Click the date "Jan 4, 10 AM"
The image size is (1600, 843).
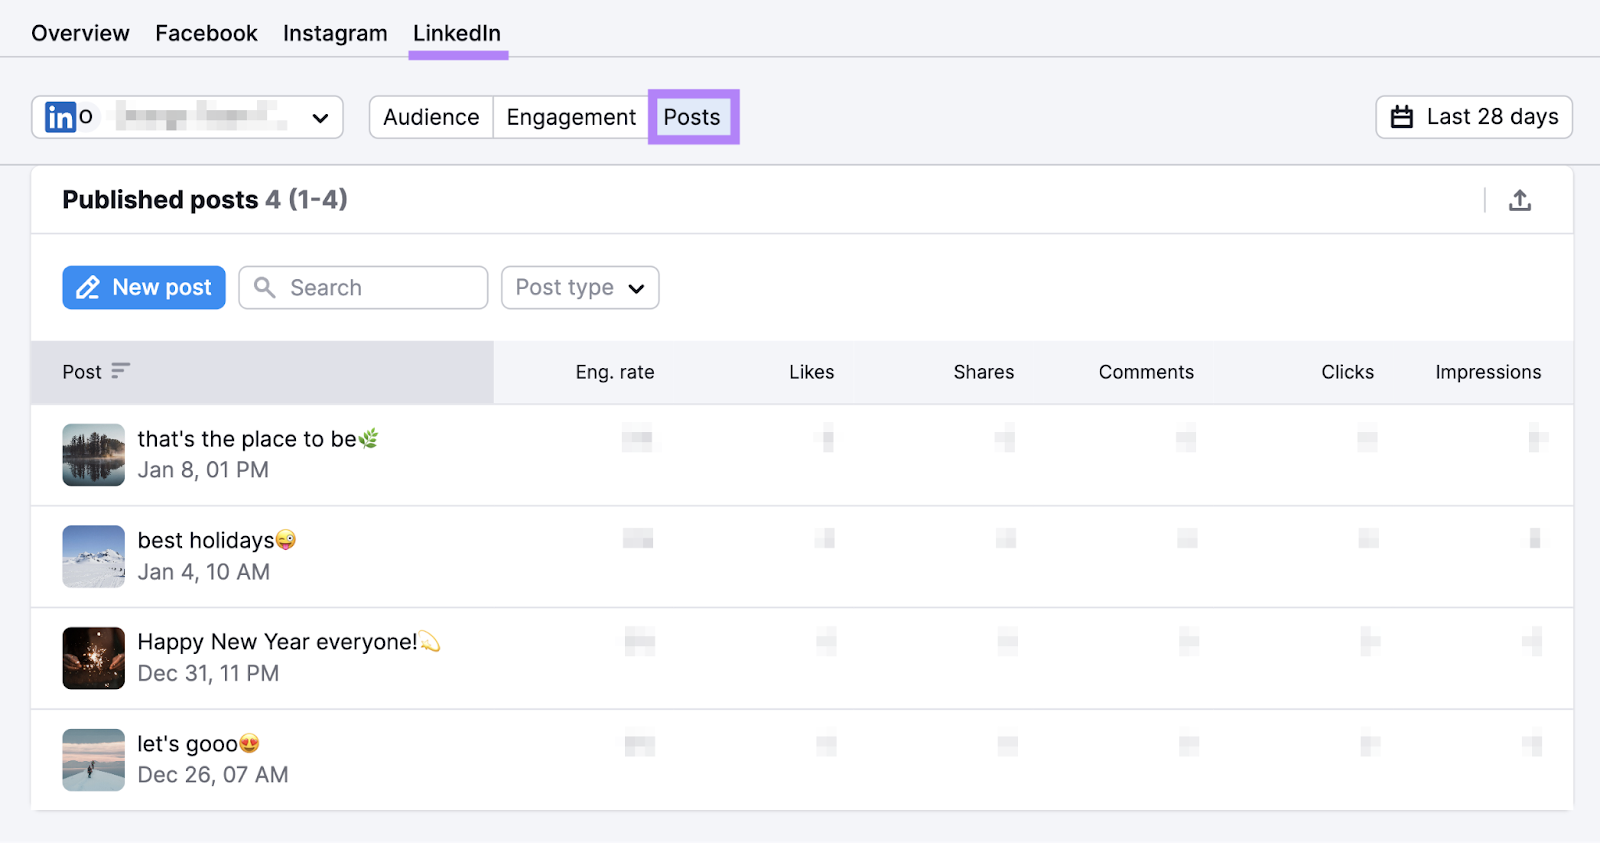tap(204, 572)
